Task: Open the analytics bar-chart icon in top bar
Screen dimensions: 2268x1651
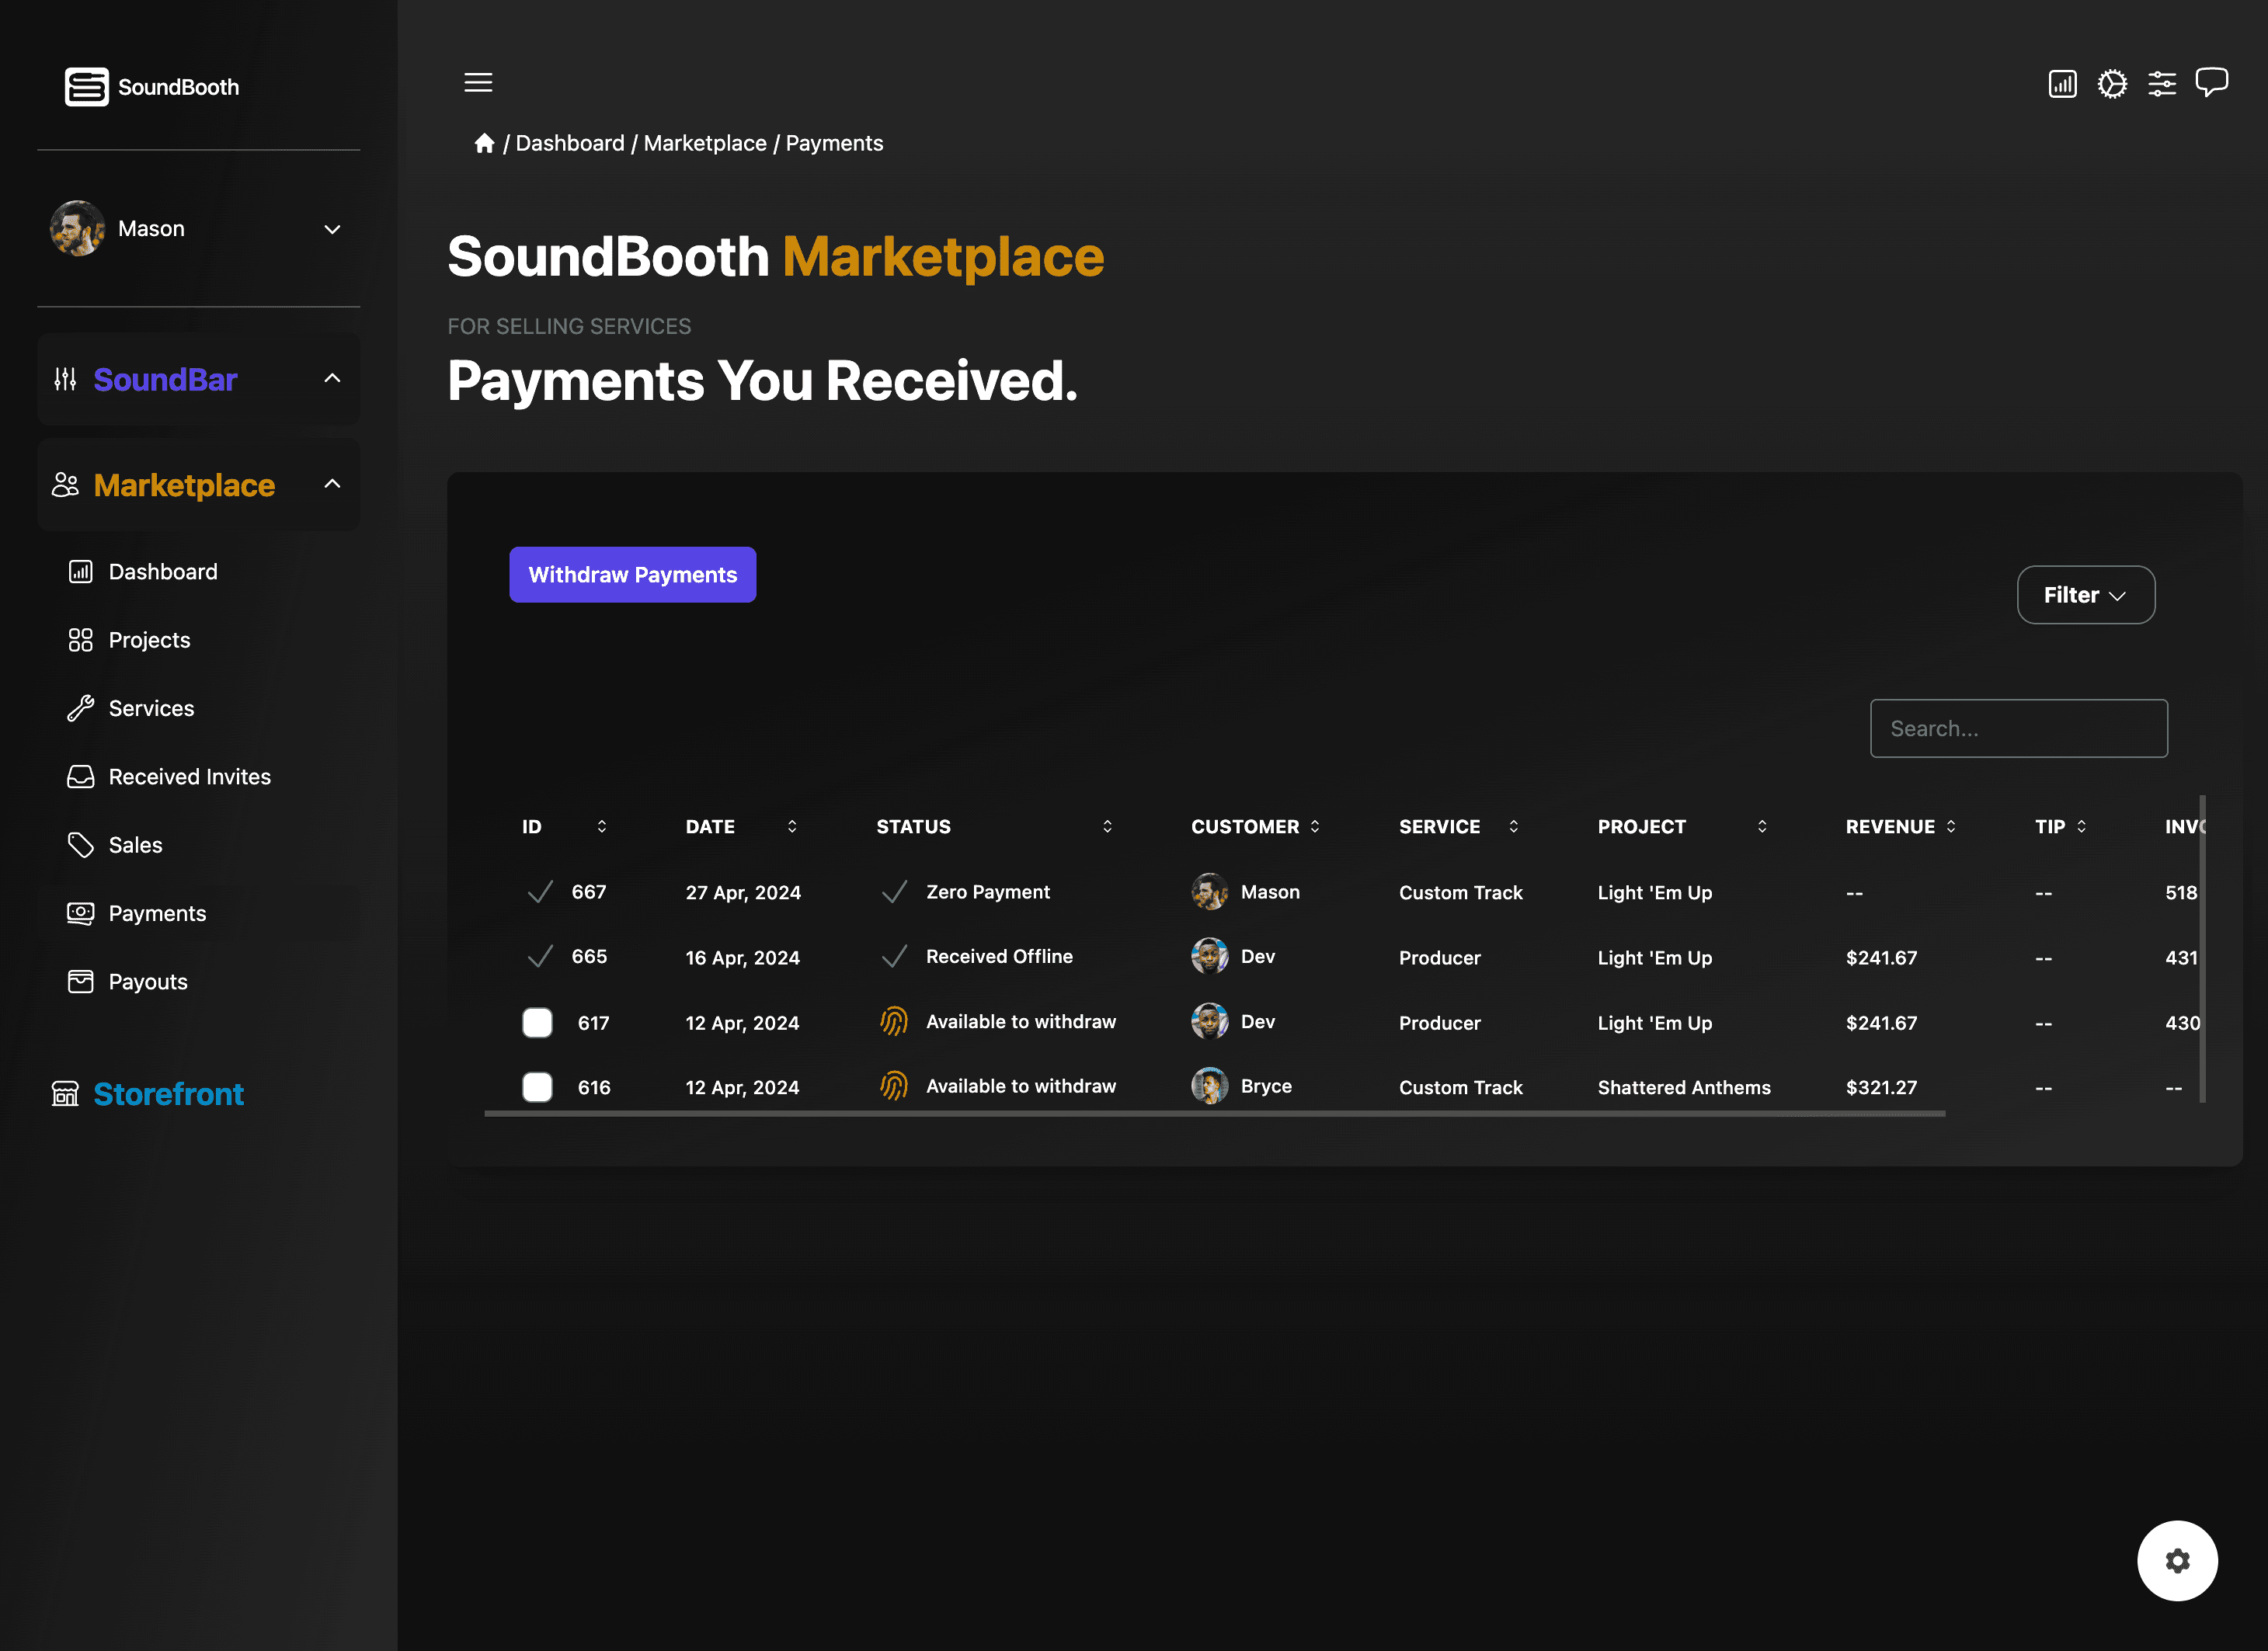Action: 2062,83
